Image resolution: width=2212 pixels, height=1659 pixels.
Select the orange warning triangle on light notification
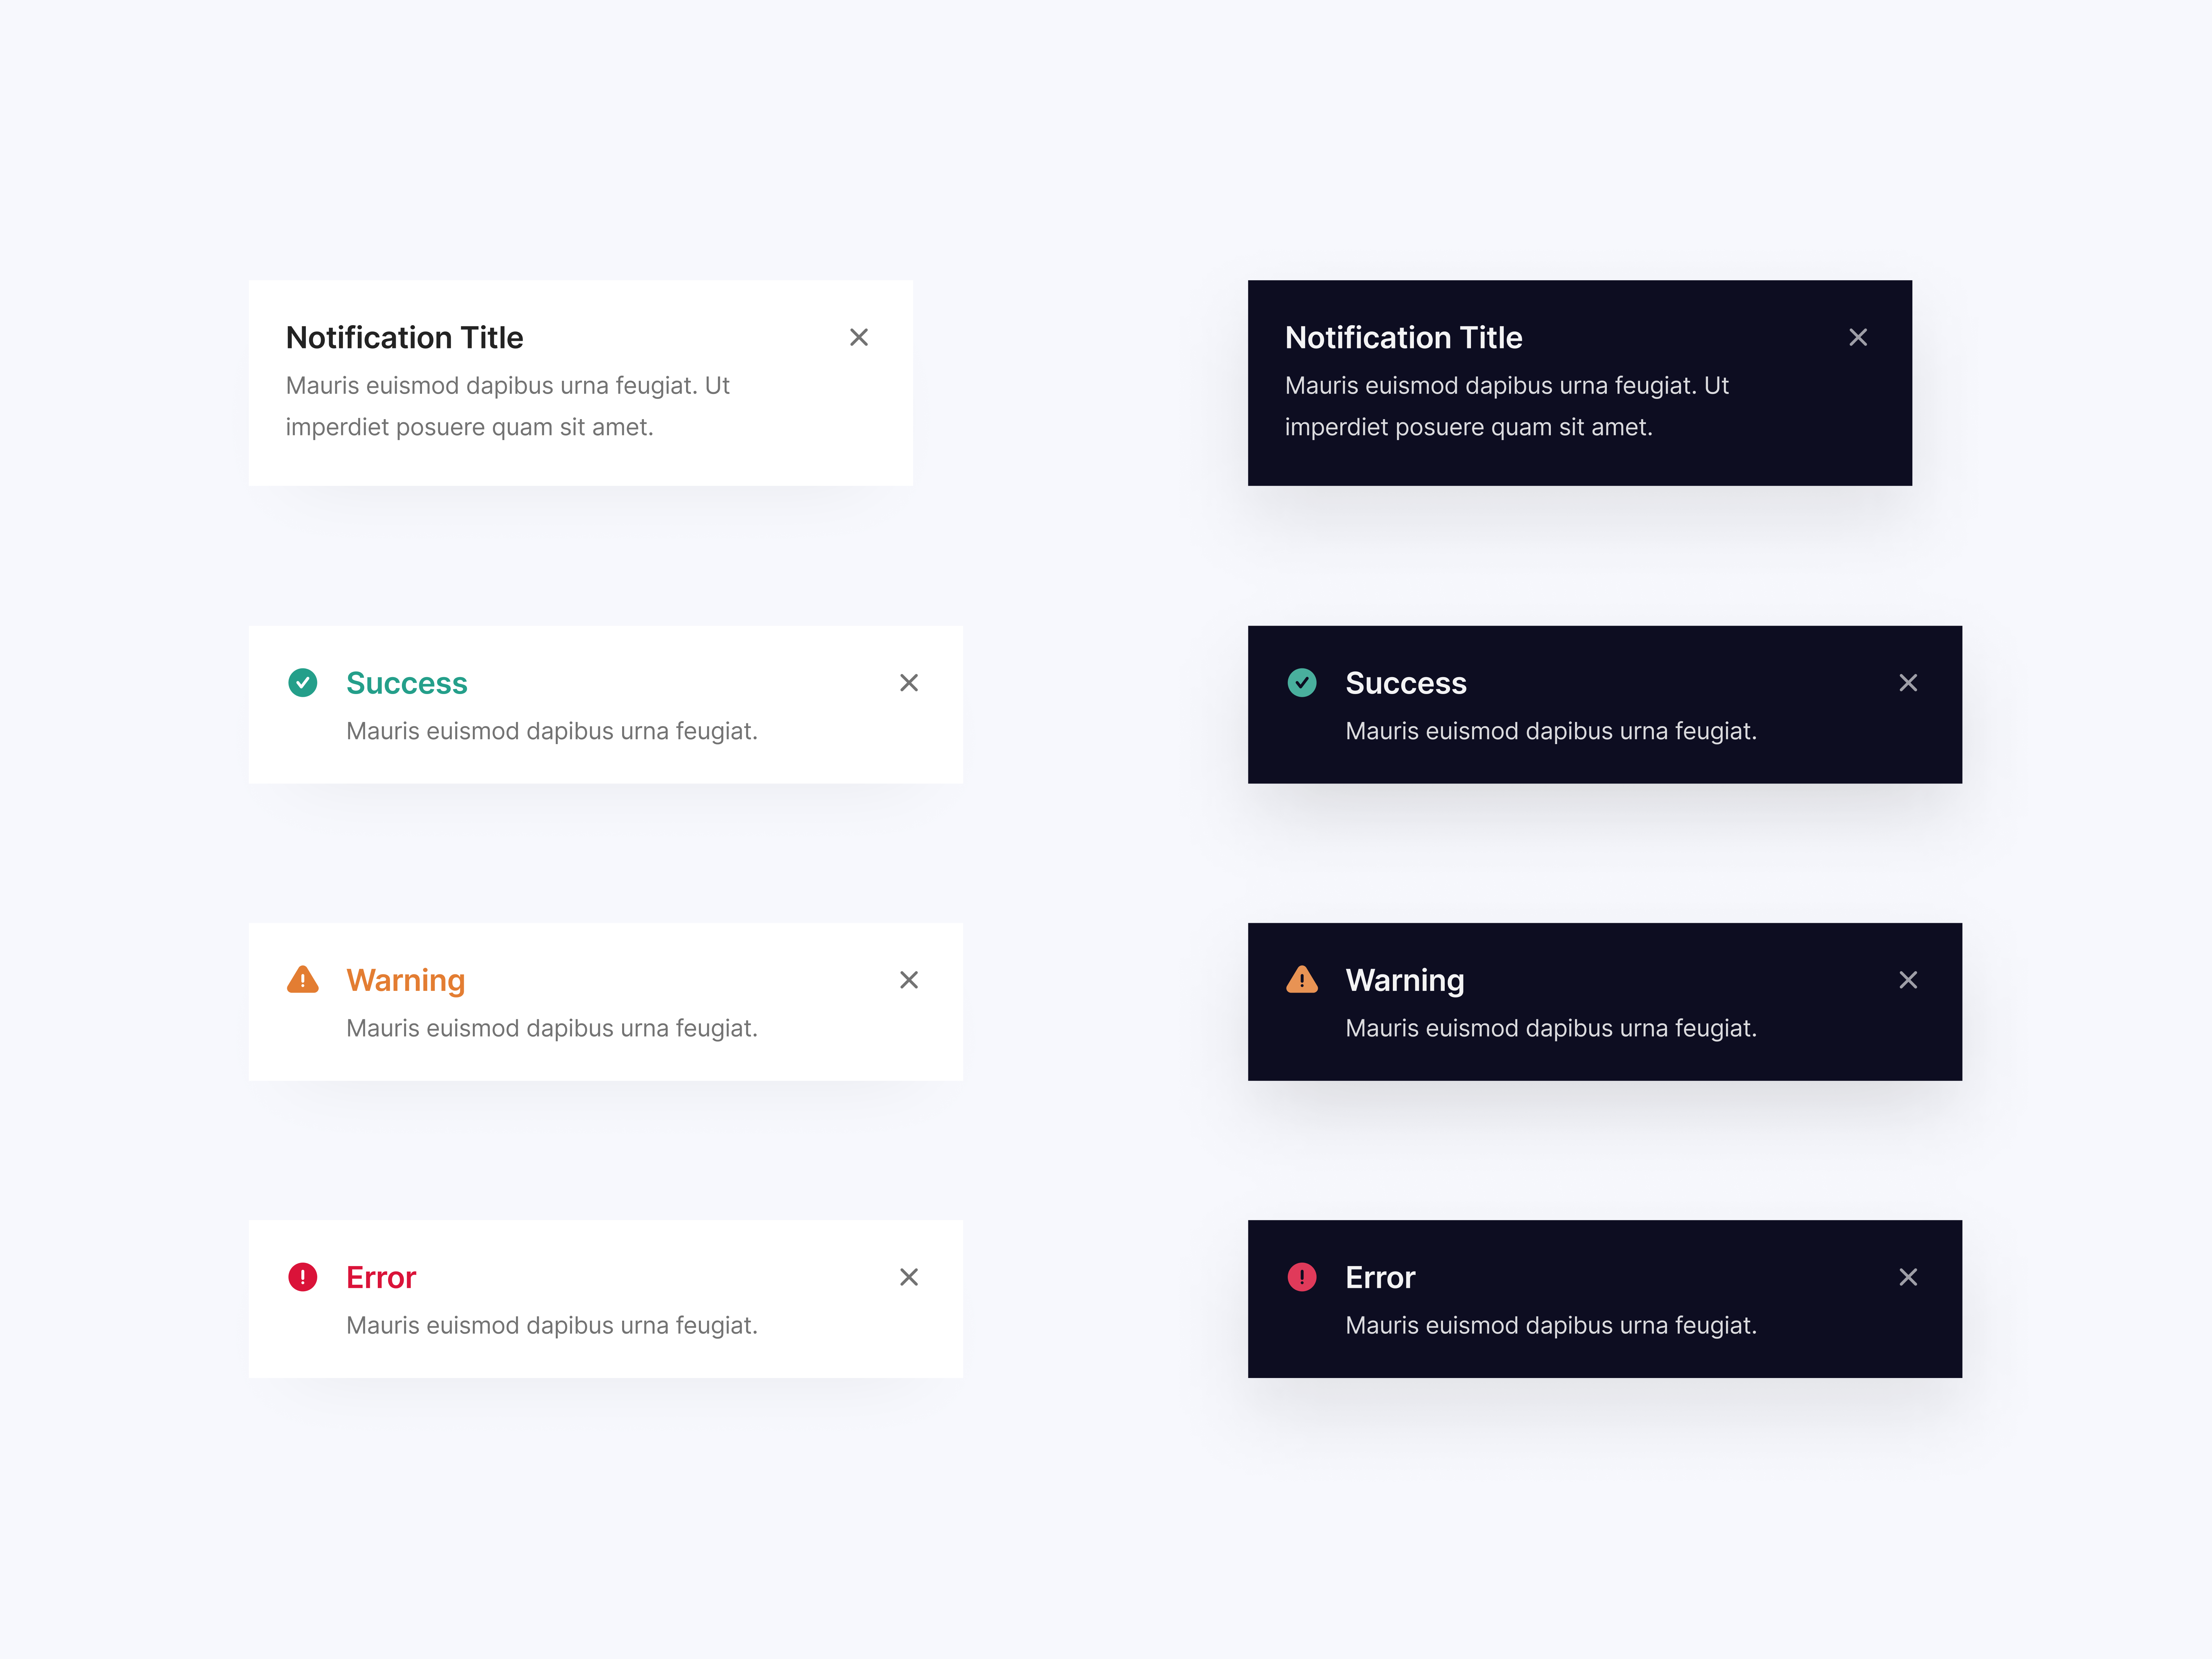click(303, 980)
